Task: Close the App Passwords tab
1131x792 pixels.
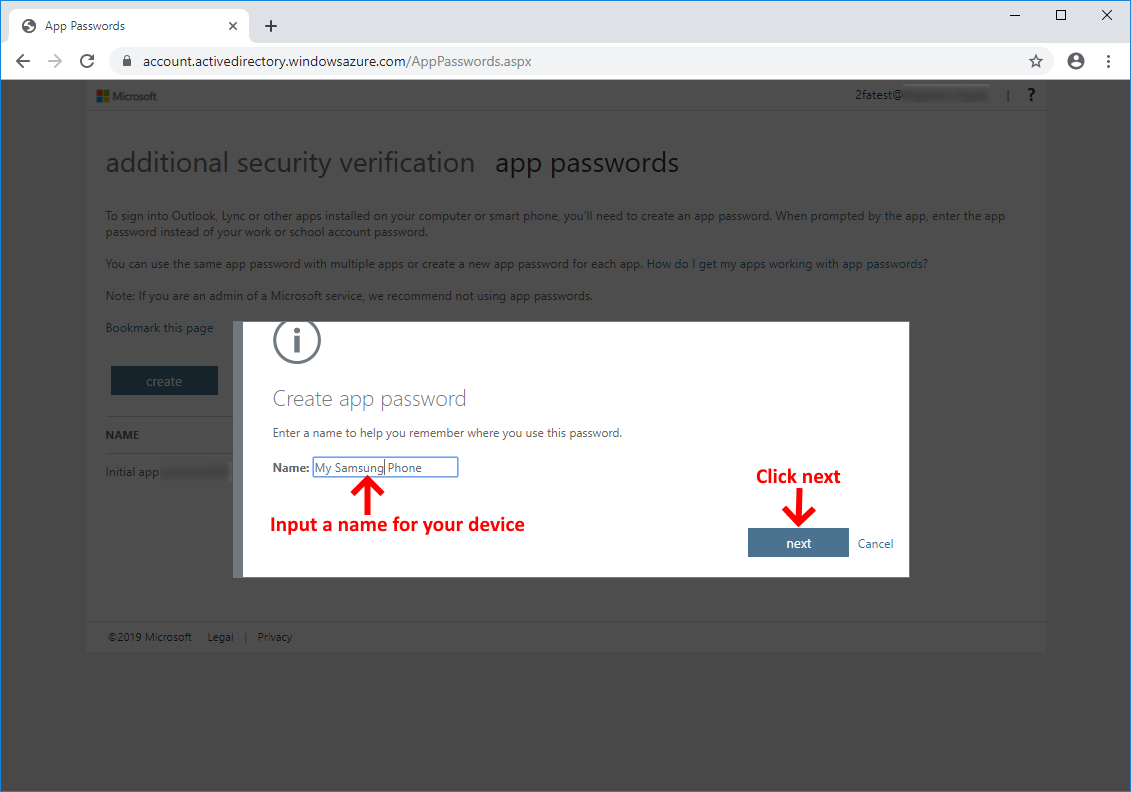Action: coord(232,26)
